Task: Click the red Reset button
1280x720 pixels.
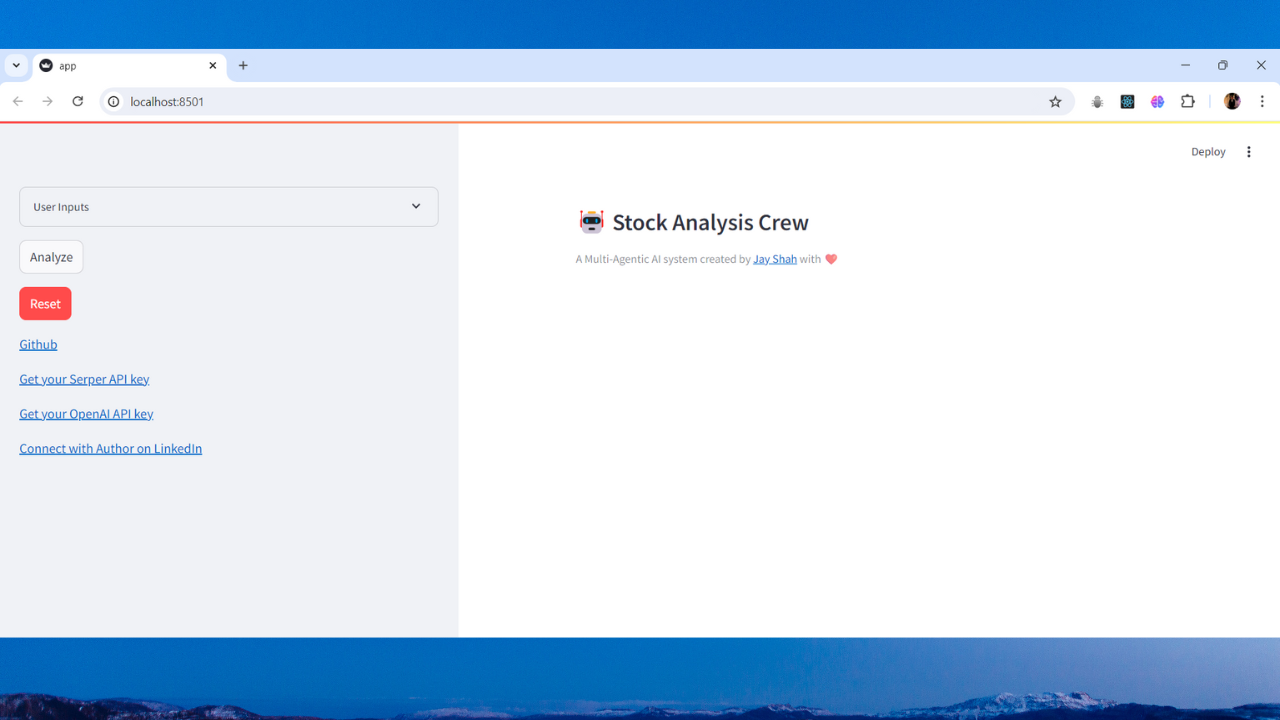Action: click(x=45, y=304)
